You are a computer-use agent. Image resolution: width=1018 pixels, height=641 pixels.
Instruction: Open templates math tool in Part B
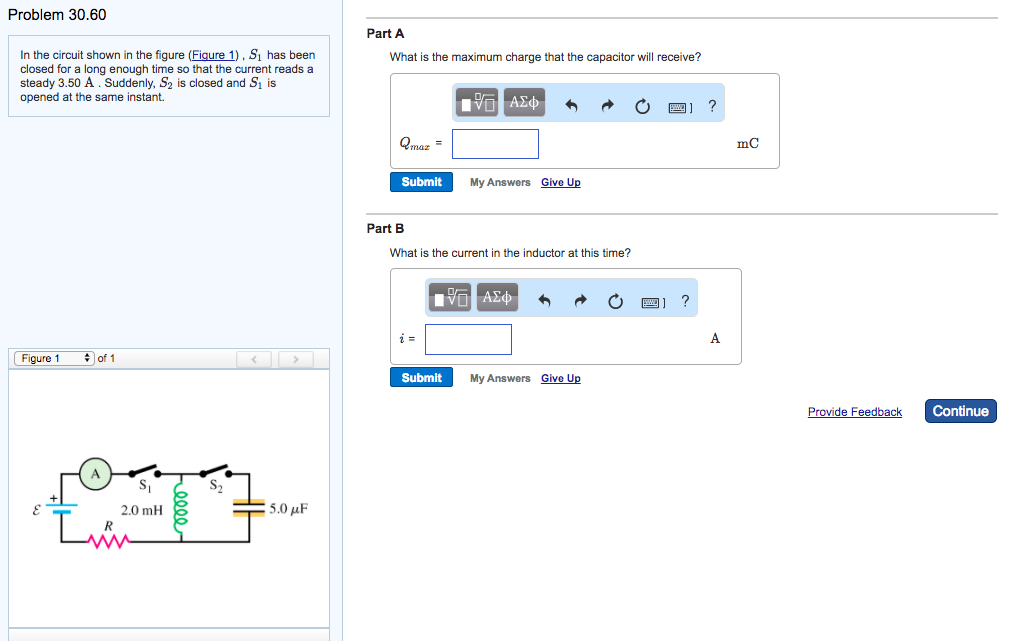point(449,297)
